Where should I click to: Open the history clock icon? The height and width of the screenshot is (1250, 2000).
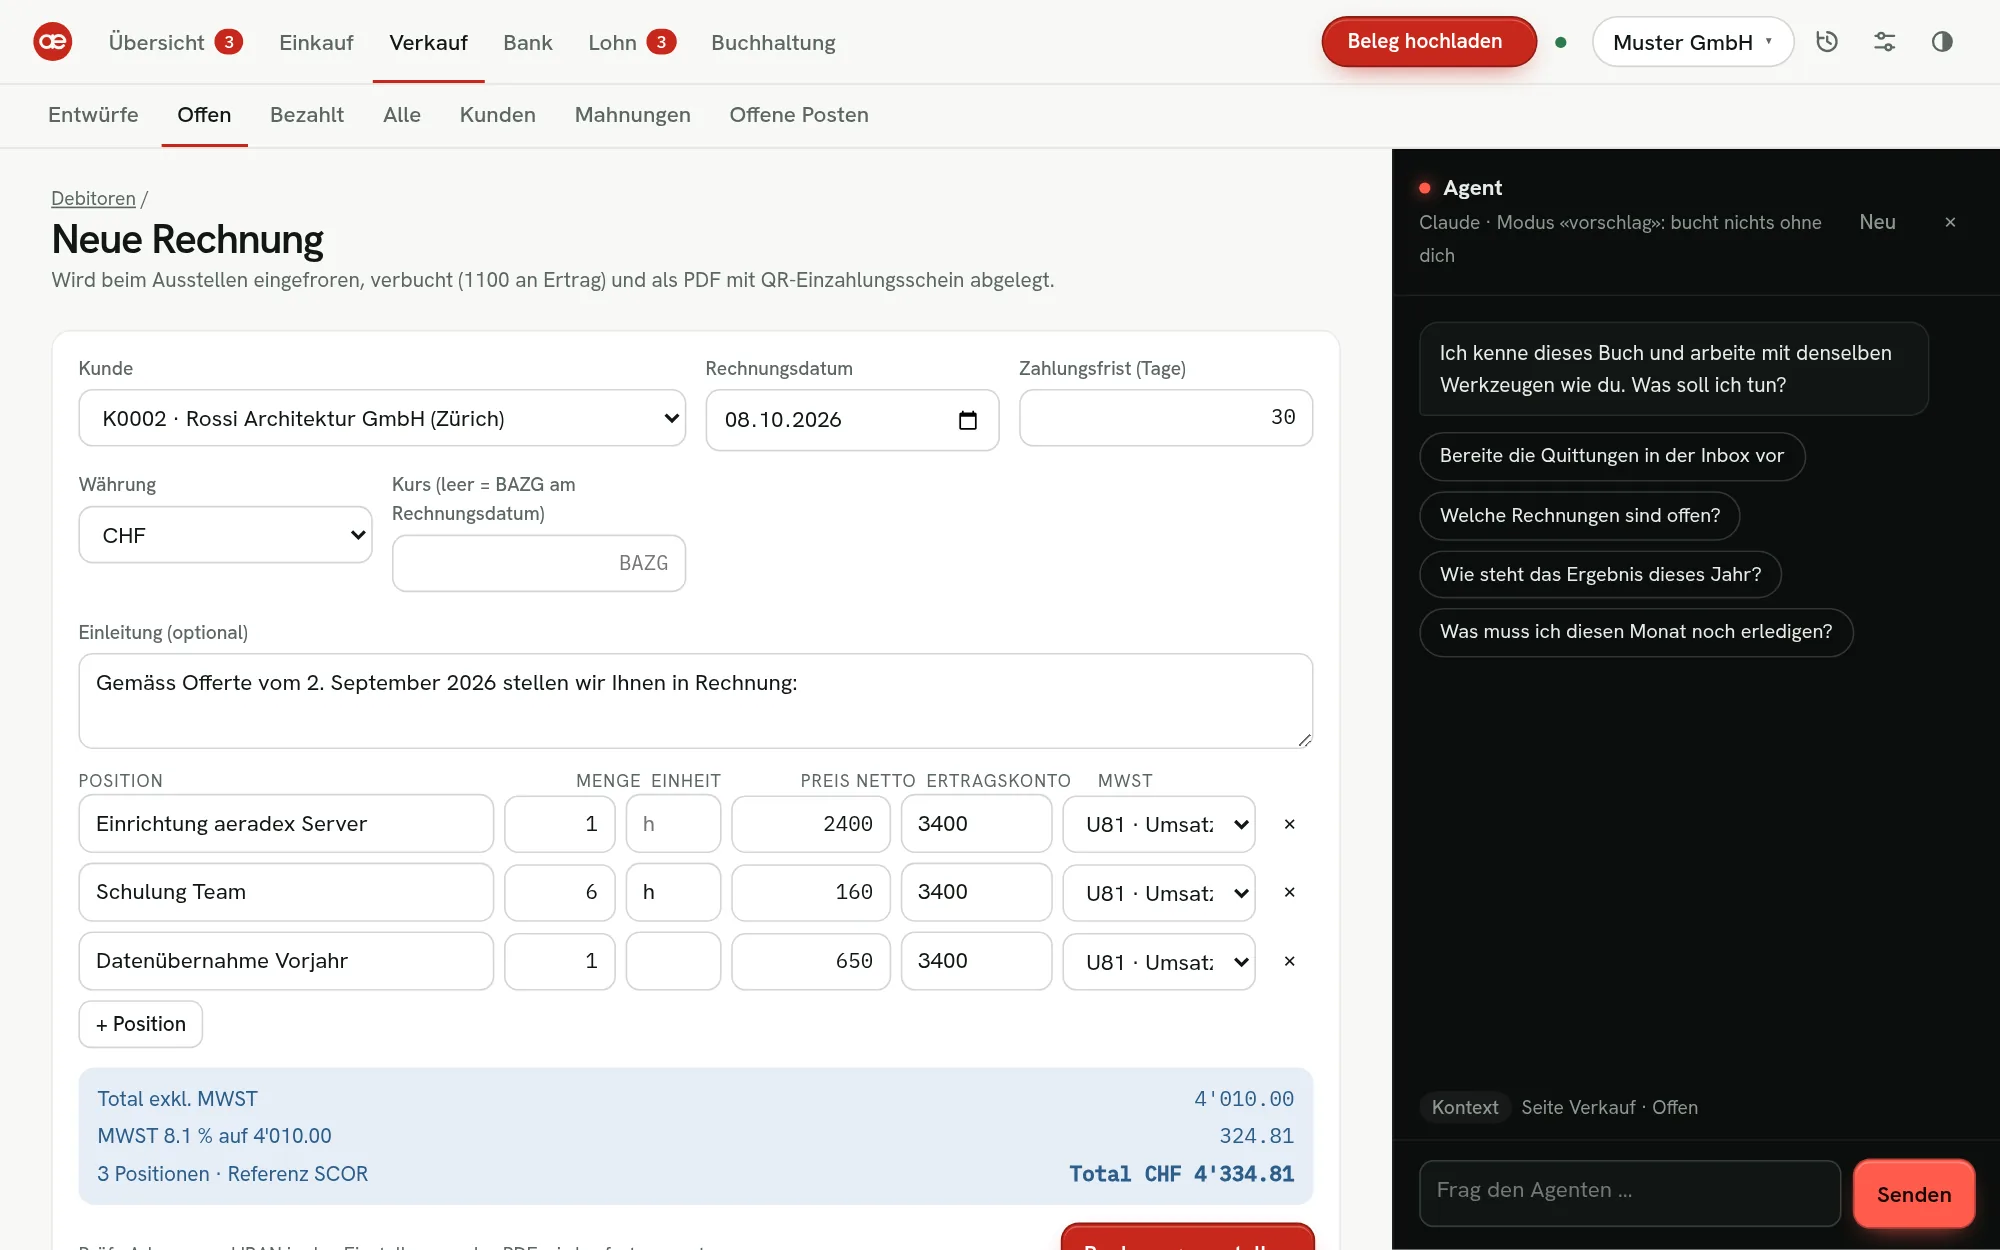coord(1827,42)
